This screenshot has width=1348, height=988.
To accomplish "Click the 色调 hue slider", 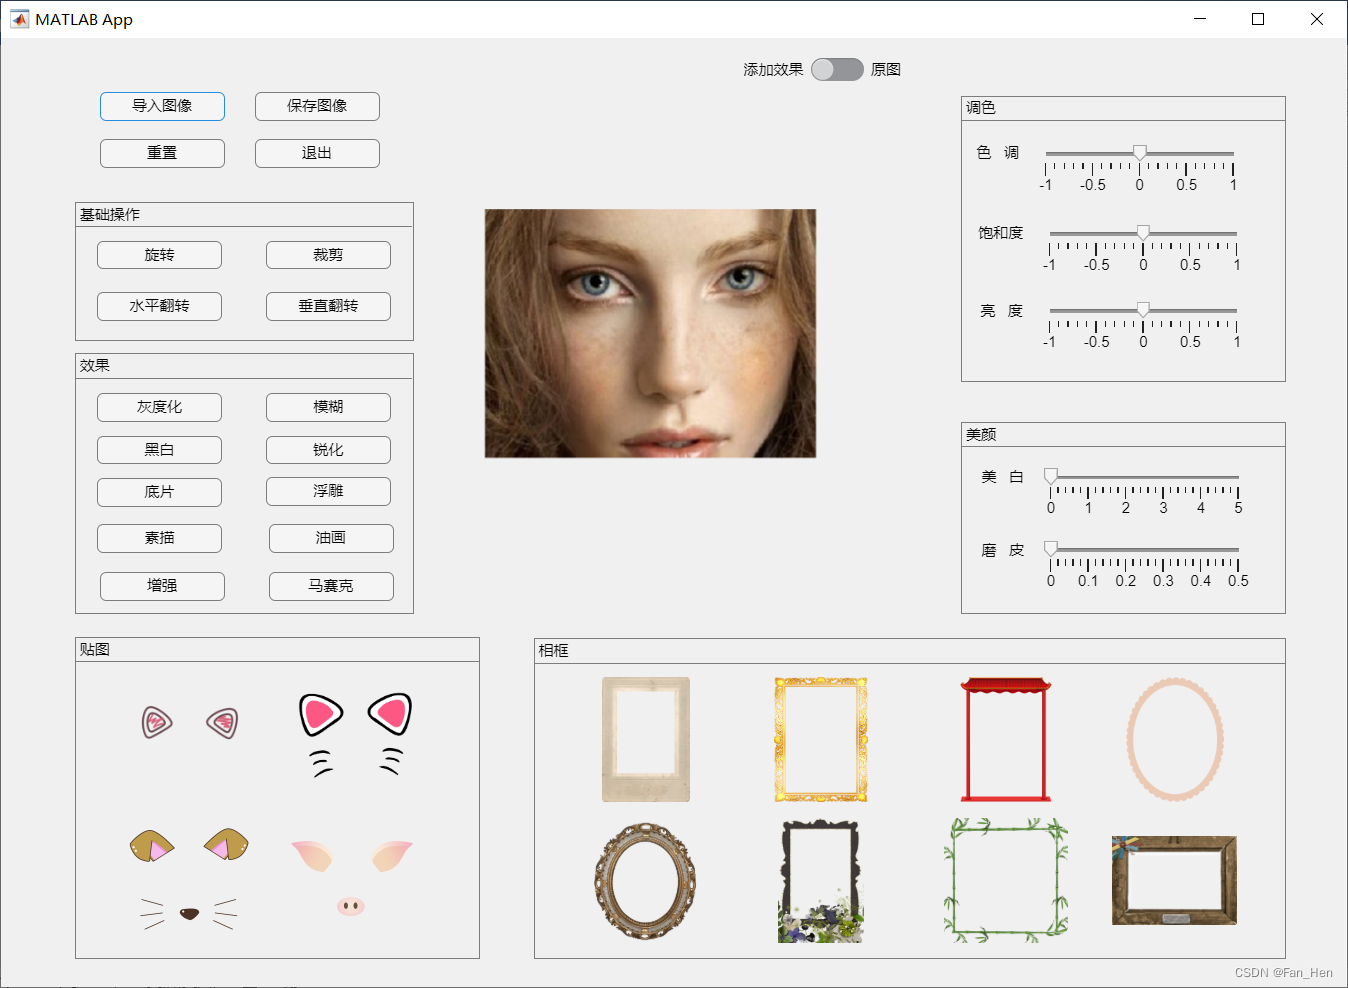I will coord(1139,155).
